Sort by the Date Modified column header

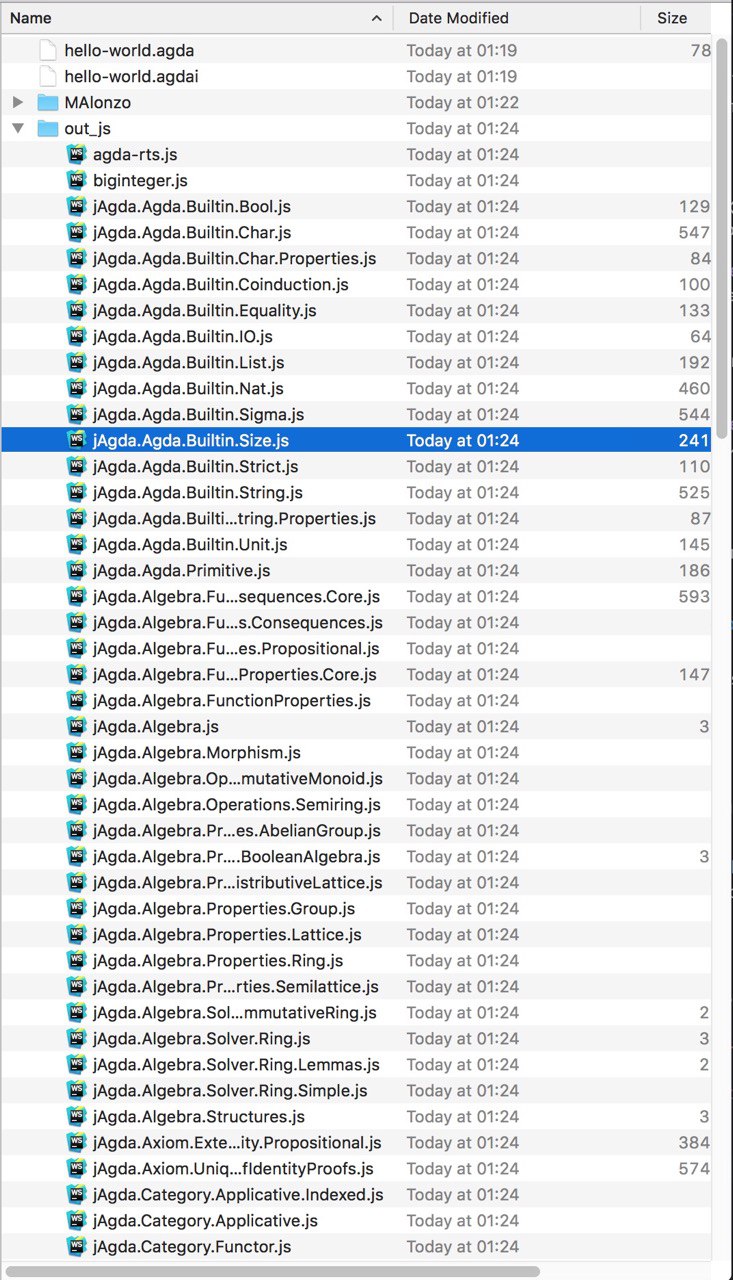click(517, 18)
